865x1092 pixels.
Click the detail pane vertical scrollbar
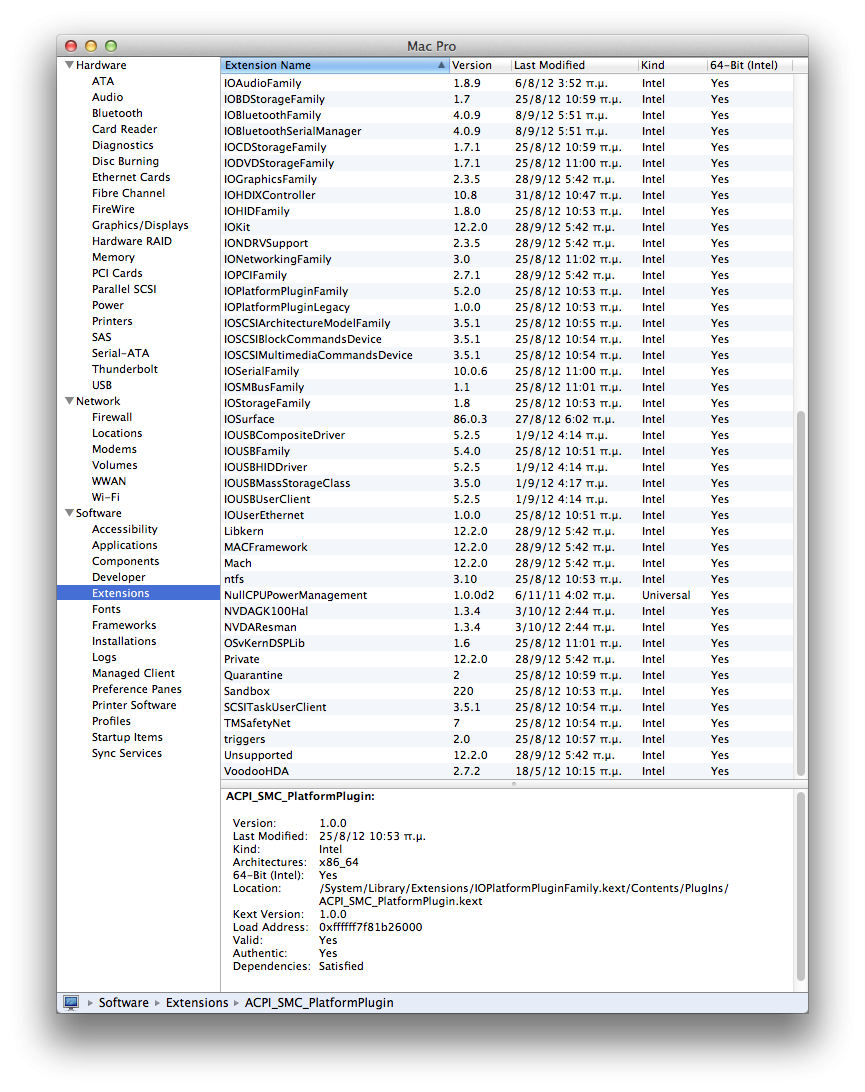click(x=801, y=887)
